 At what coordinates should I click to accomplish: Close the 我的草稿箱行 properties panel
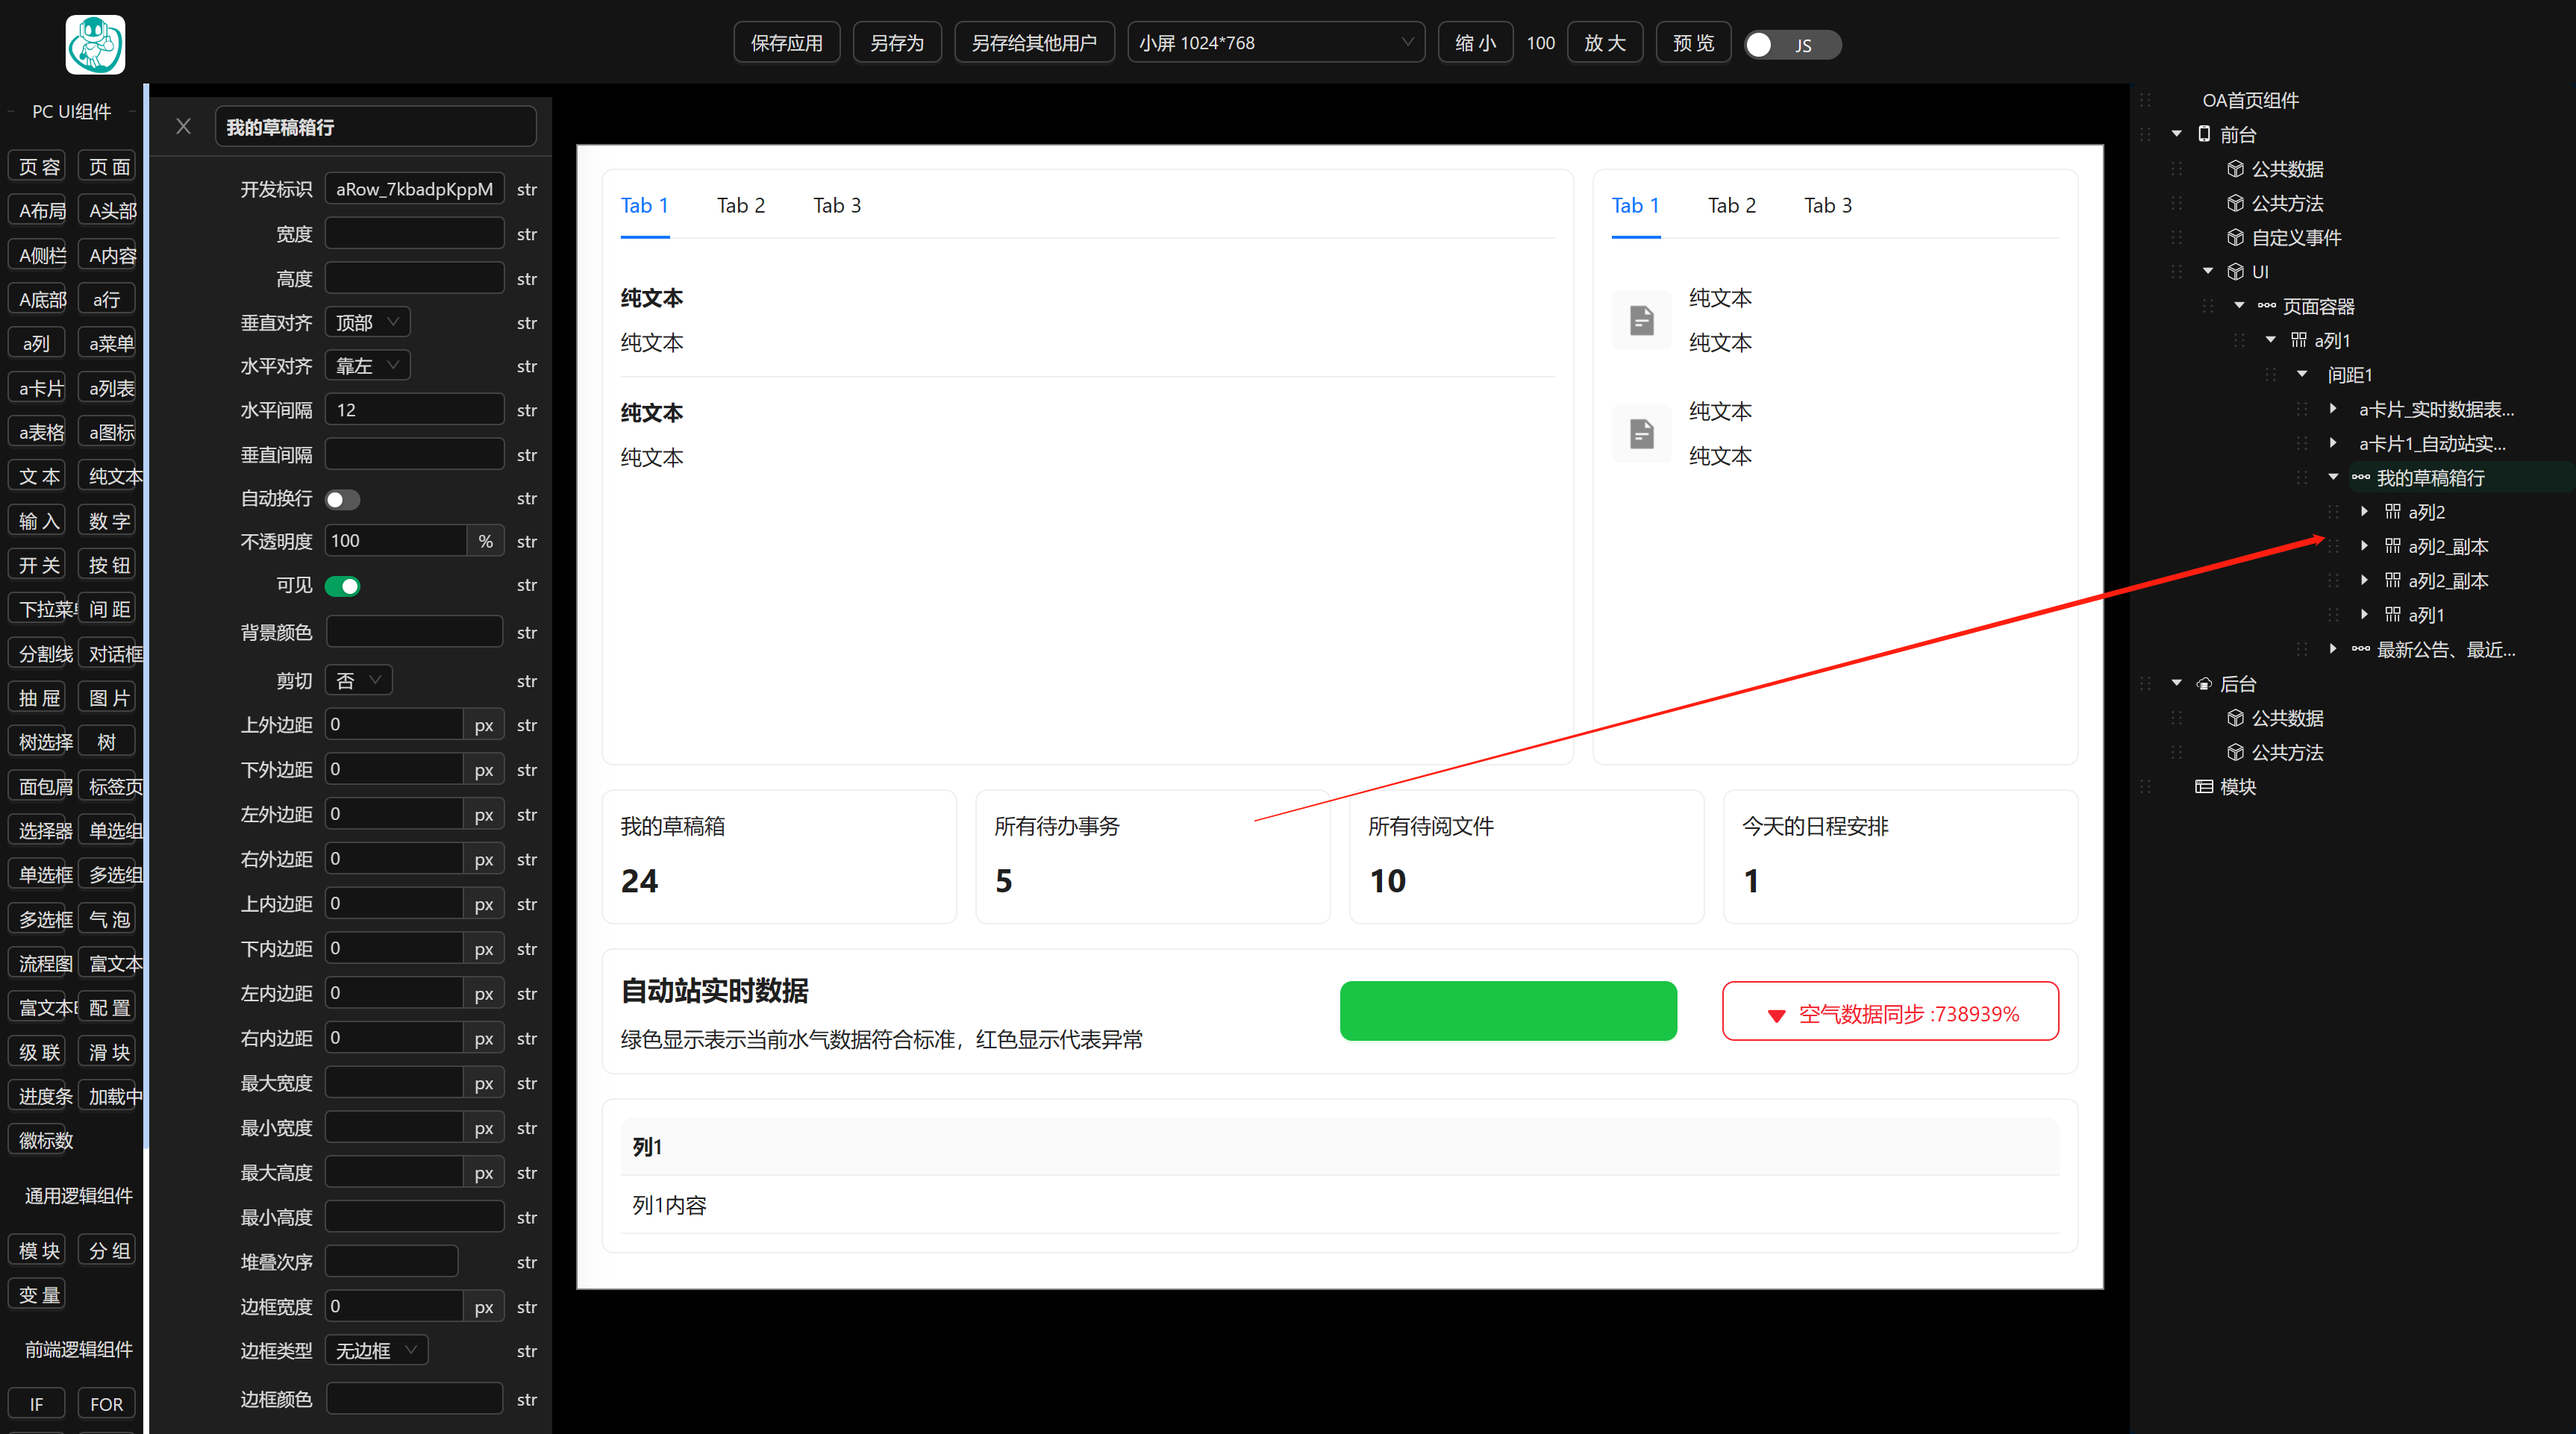point(183,126)
